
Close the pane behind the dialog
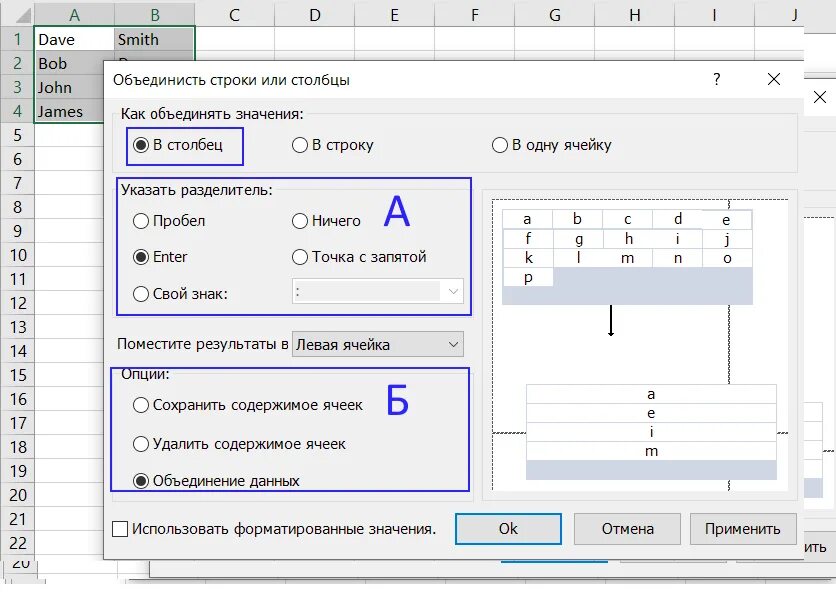click(x=820, y=97)
